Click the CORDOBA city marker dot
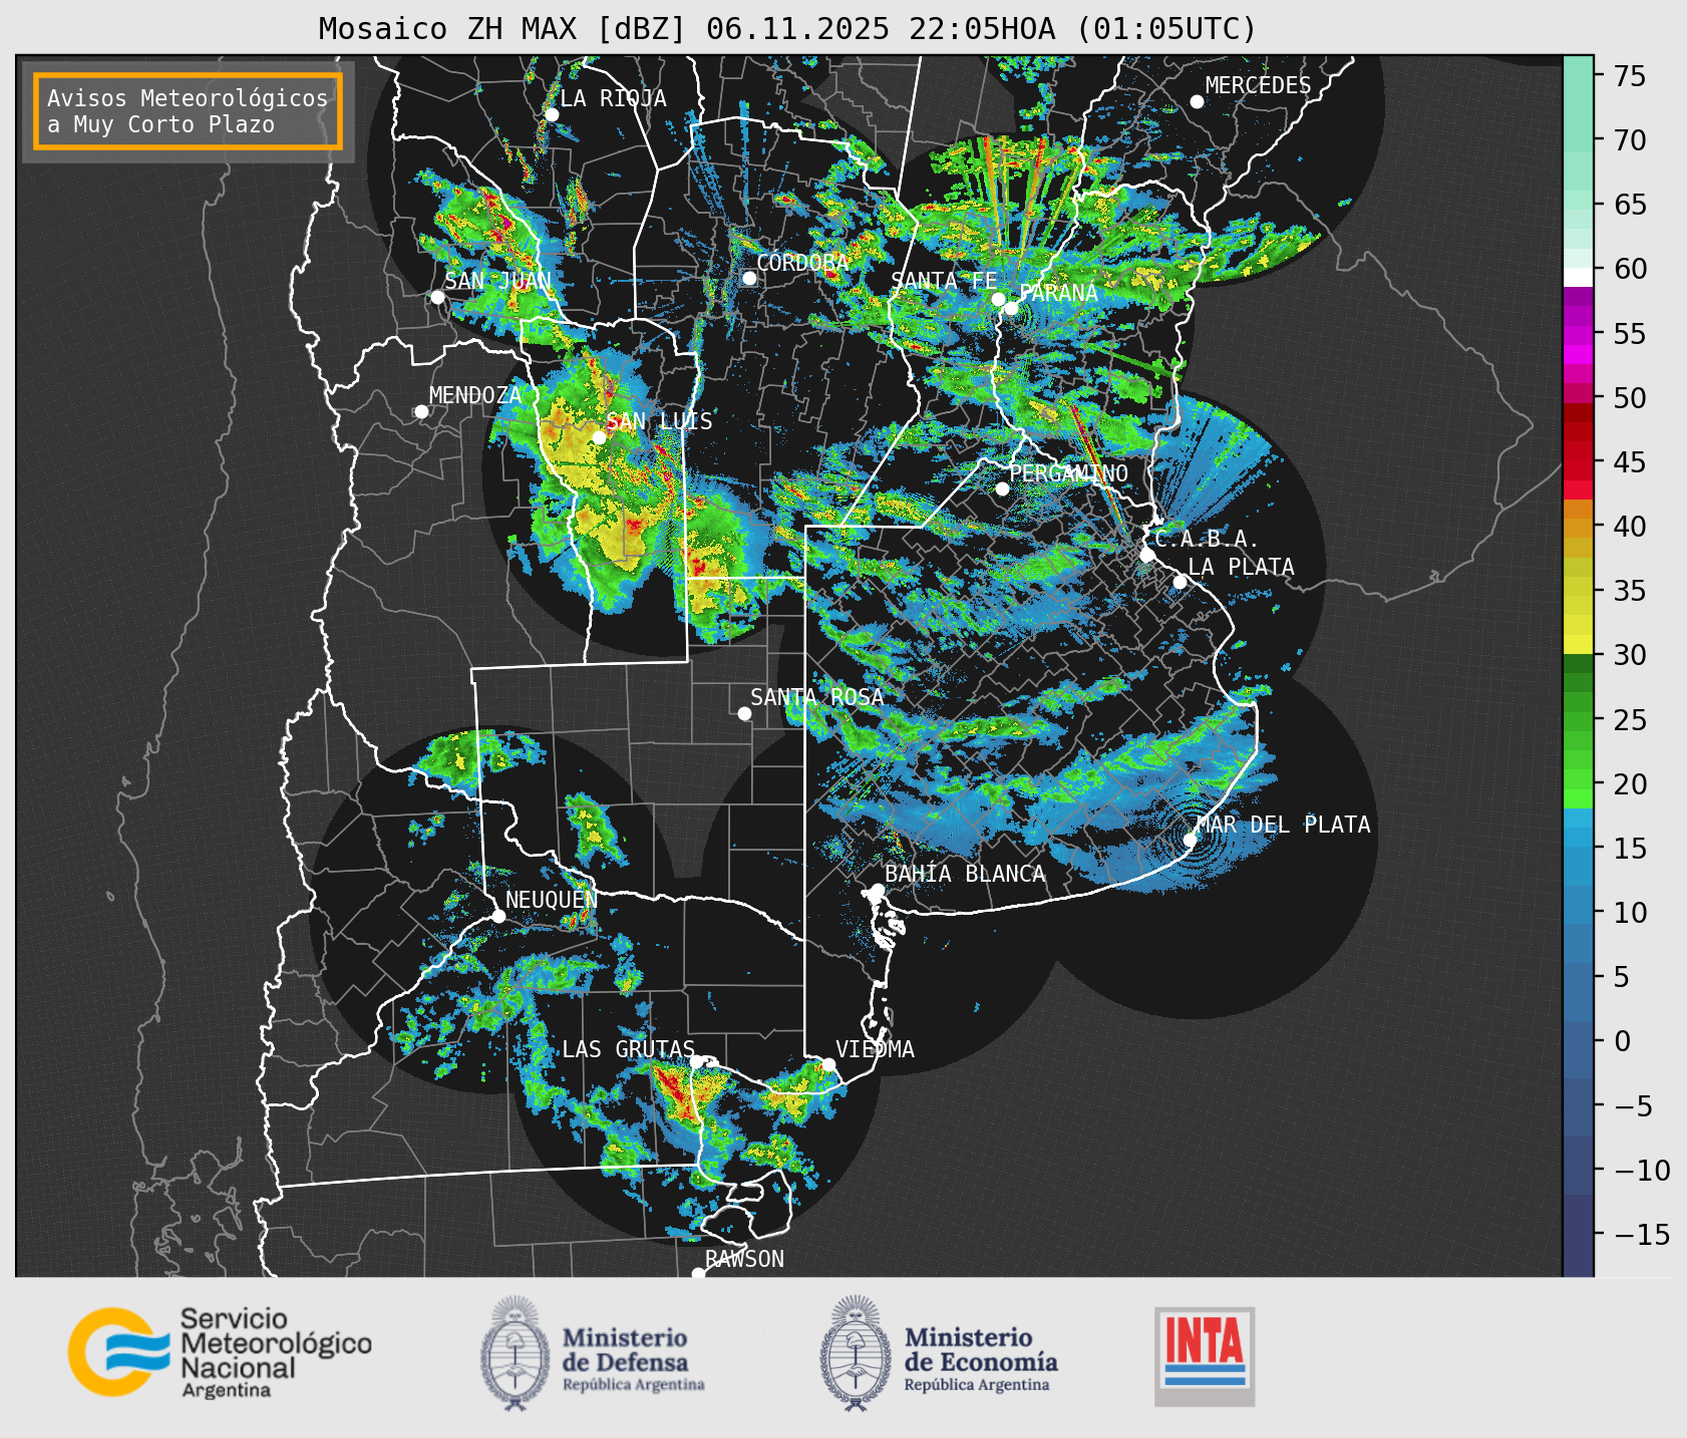The height and width of the screenshot is (1438, 1687). 749,278
